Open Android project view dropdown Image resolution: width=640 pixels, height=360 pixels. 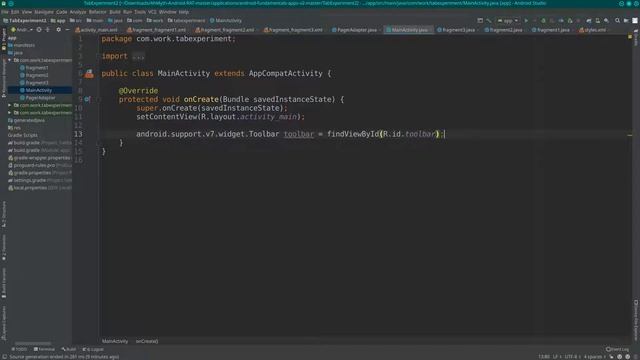[22, 30]
